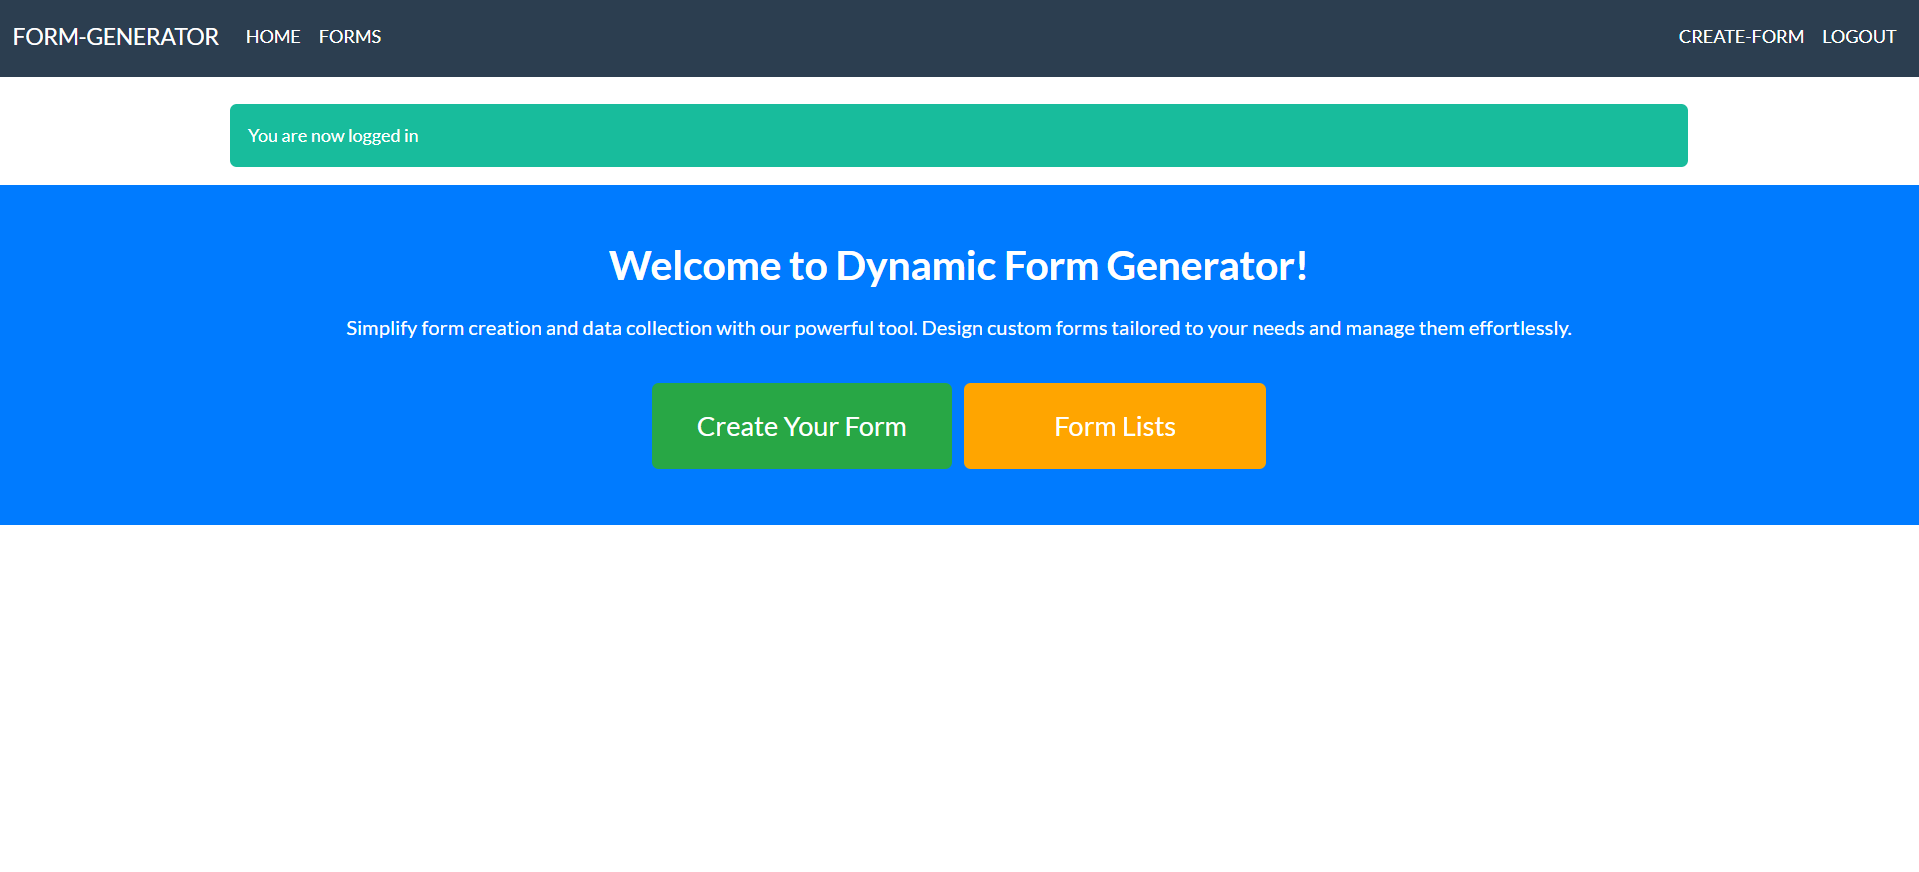The image size is (1919, 872).
Task: Click the FORM-GENERATOR brand logo
Action: pyautogui.click(x=115, y=37)
